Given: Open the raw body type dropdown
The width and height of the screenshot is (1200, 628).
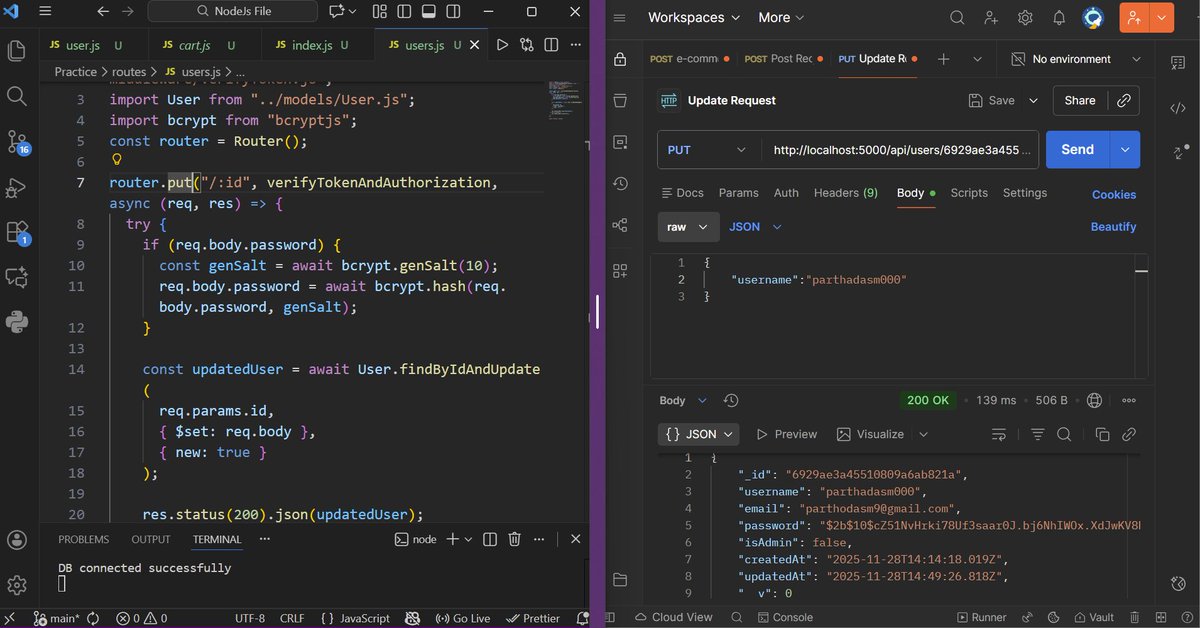Looking at the screenshot, I should coord(688,227).
